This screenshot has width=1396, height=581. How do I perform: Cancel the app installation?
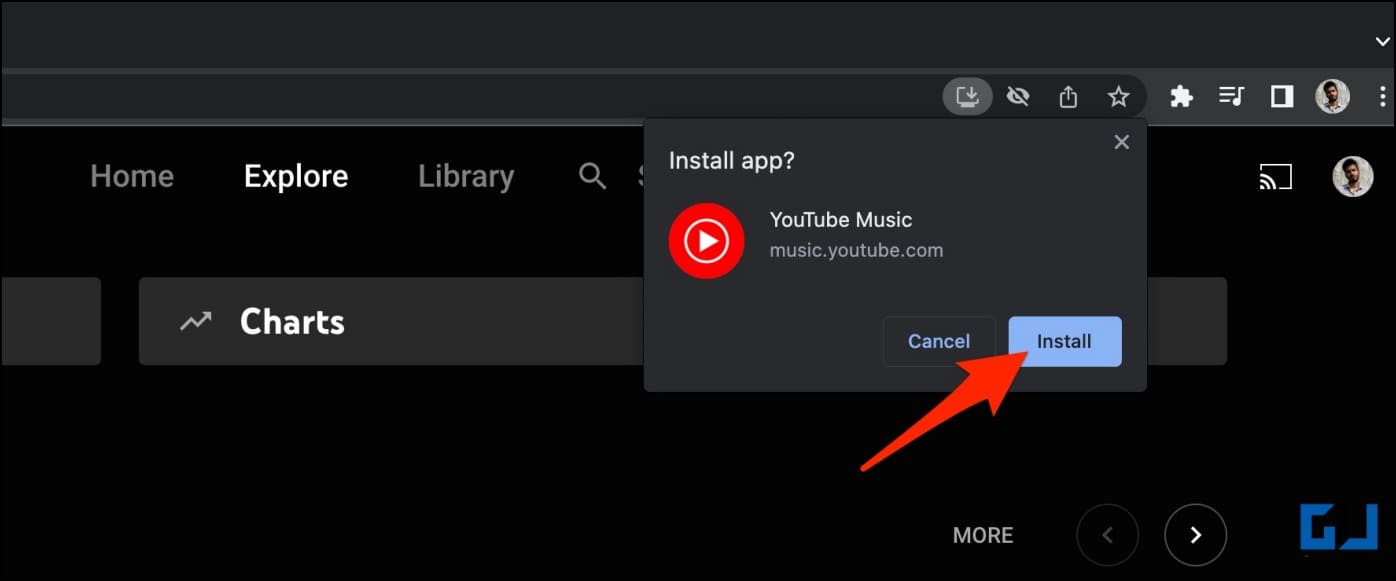[x=939, y=341]
